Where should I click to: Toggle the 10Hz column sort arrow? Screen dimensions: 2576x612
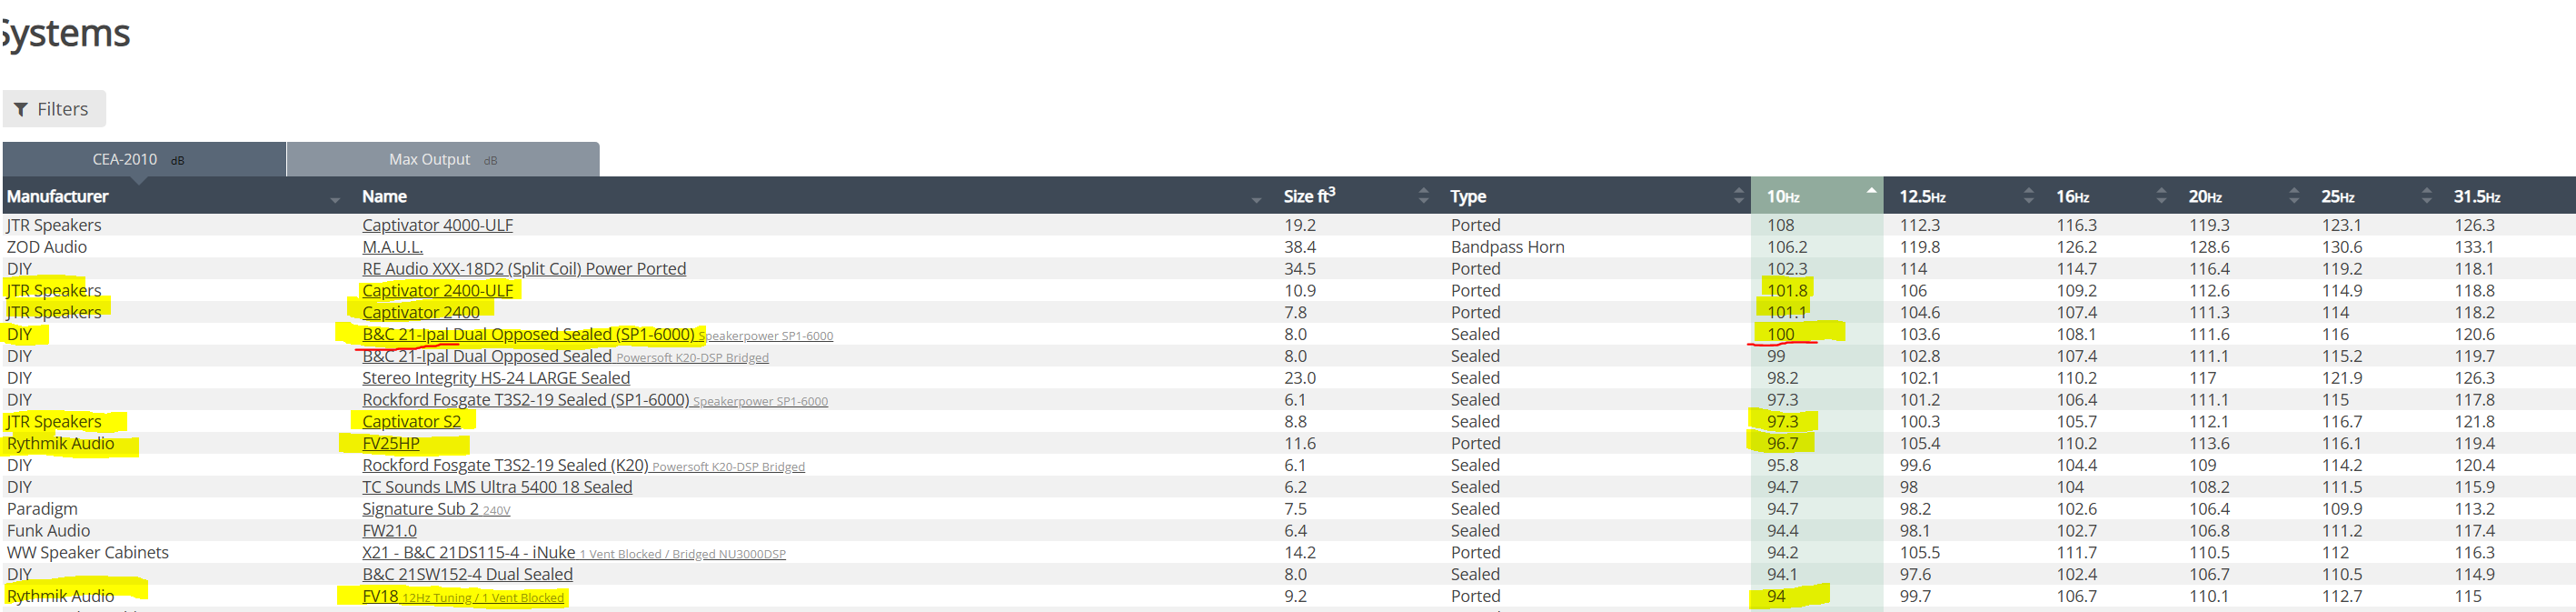pos(1871,190)
